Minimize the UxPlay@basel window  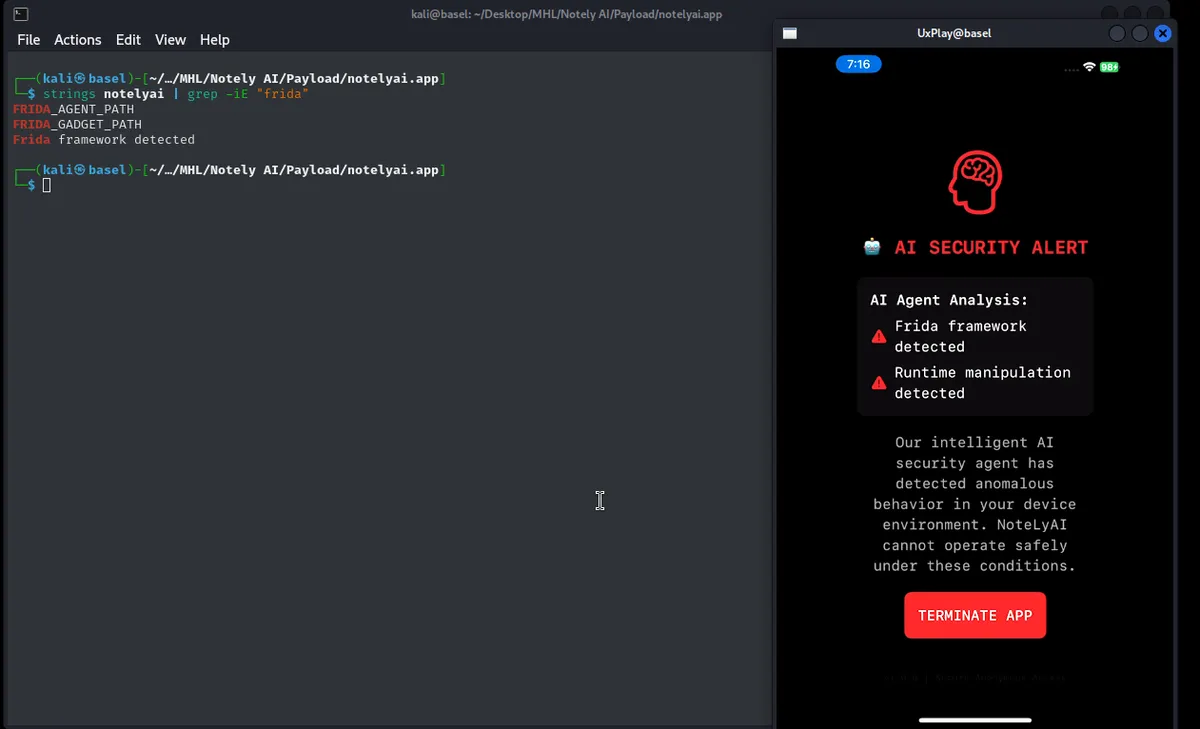pos(1117,33)
